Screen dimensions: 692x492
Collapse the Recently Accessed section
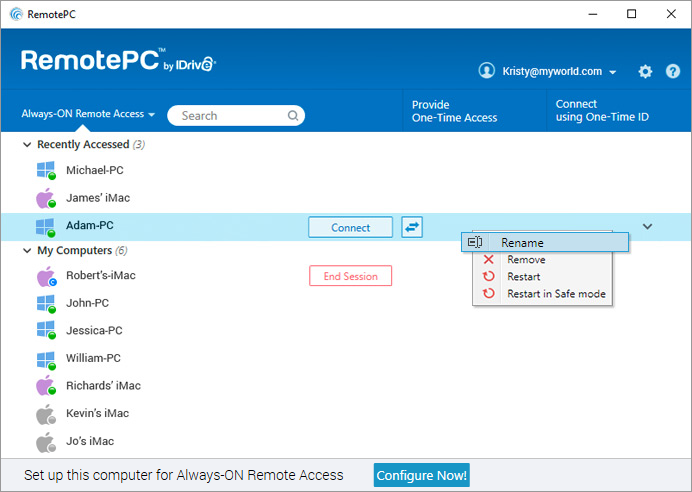(x=27, y=144)
